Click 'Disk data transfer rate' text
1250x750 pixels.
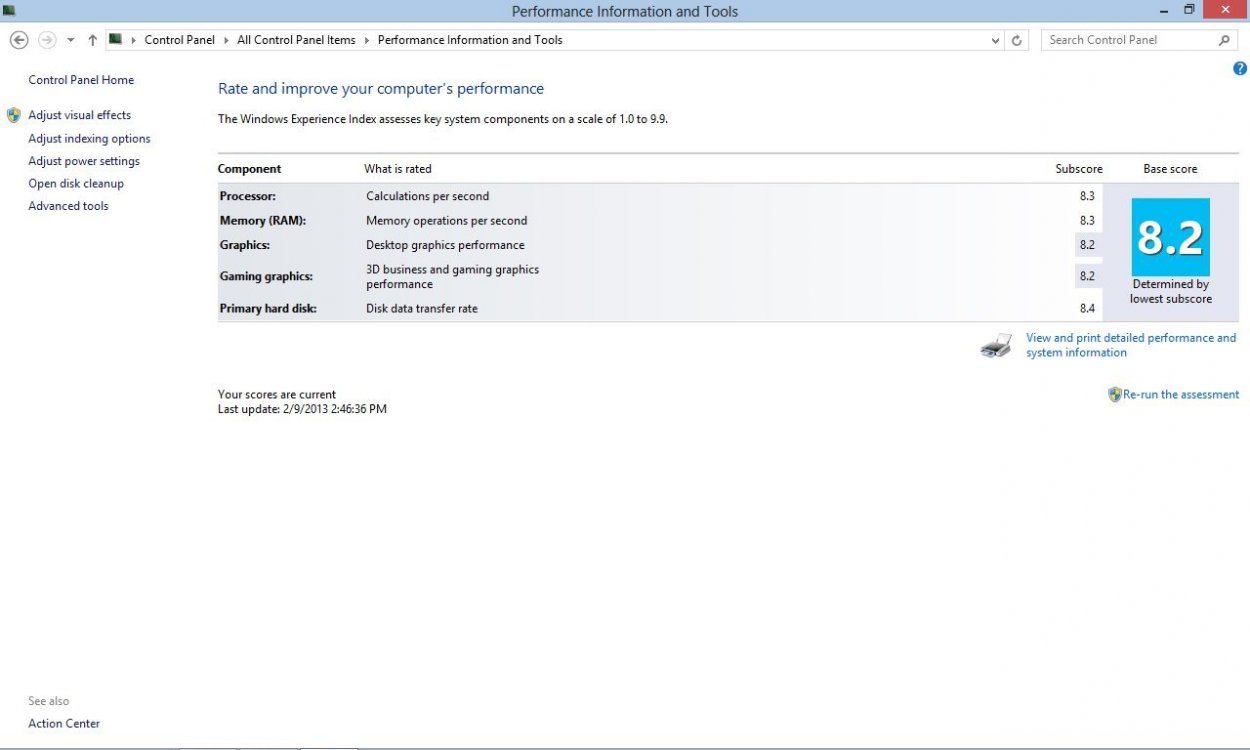click(x=422, y=309)
